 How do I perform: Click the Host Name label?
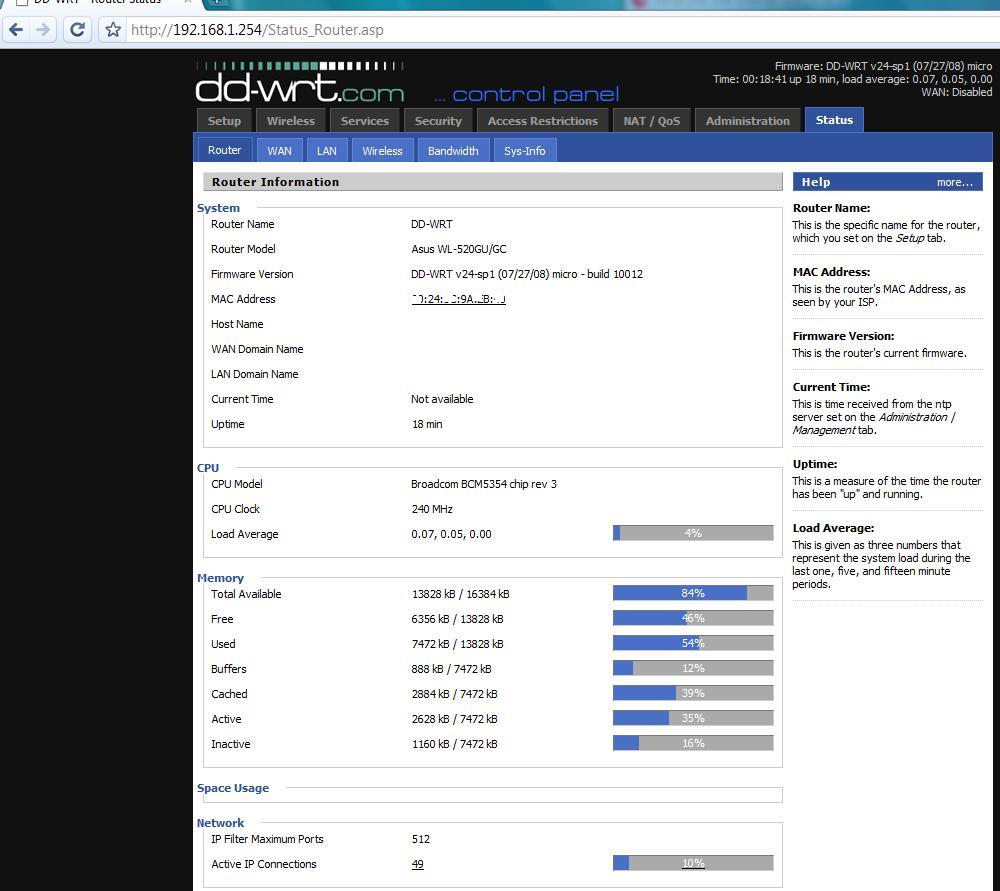click(x=237, y=324)
